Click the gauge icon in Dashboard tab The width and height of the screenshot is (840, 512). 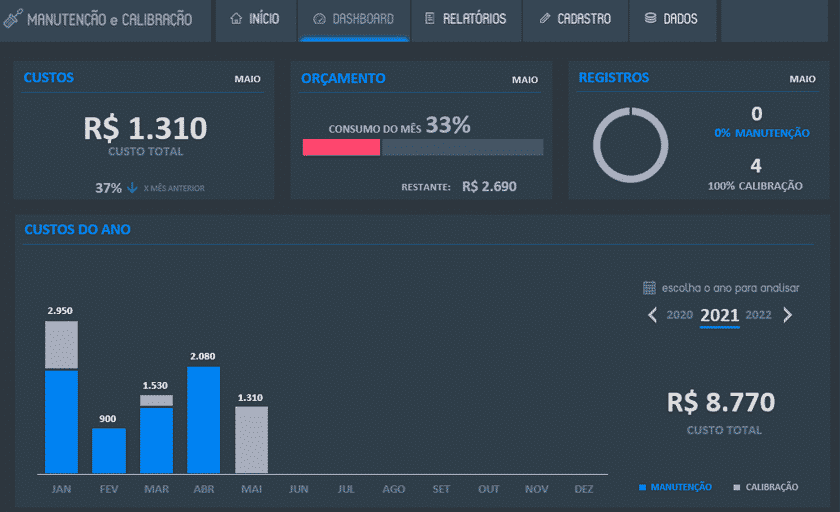coord(319,19)
